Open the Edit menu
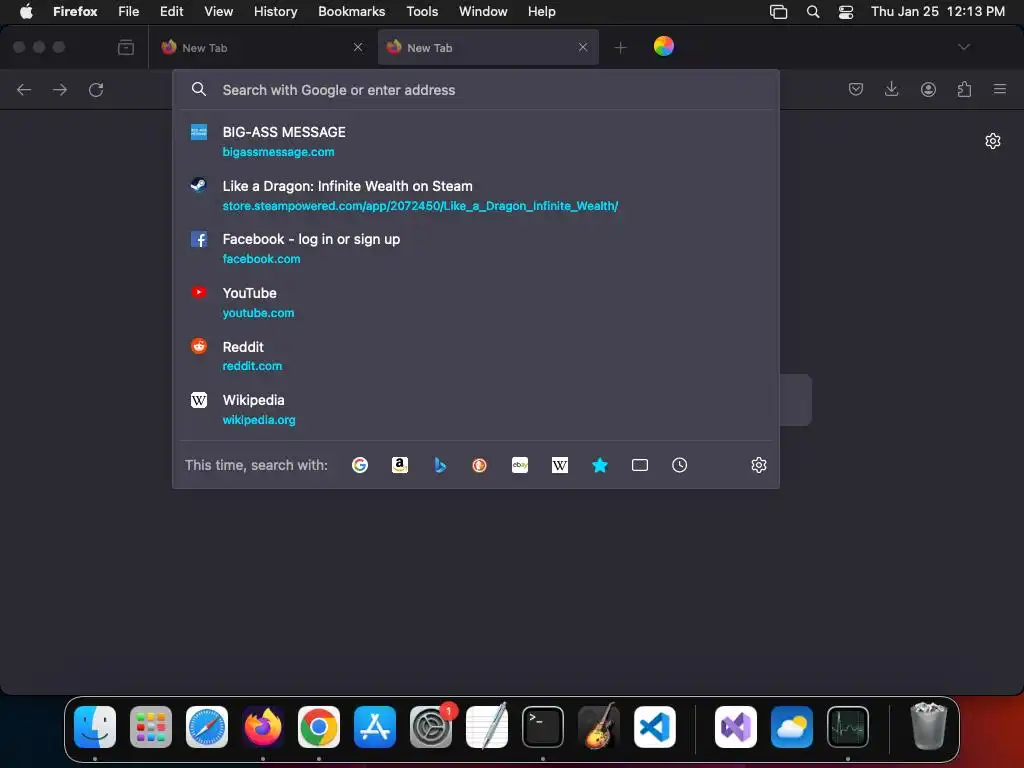The height and width of the screenshot is (768, 1024). point(171,11)
